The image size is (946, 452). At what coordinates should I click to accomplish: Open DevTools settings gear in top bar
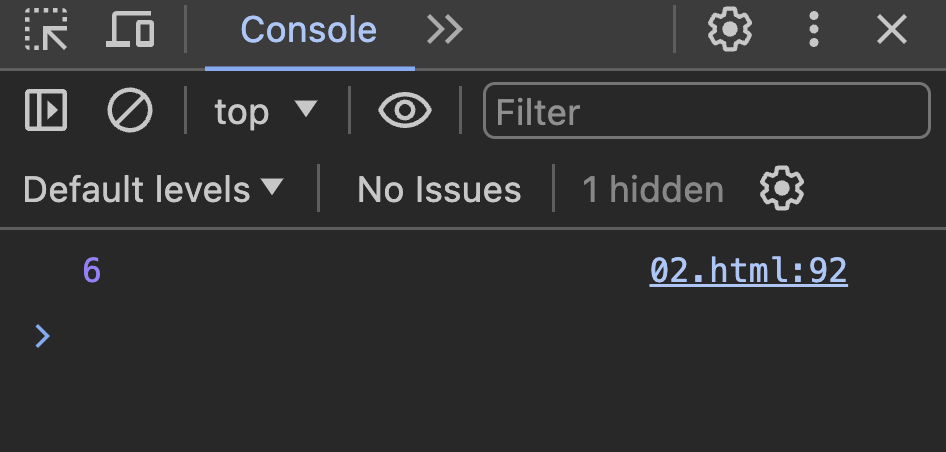729,29
